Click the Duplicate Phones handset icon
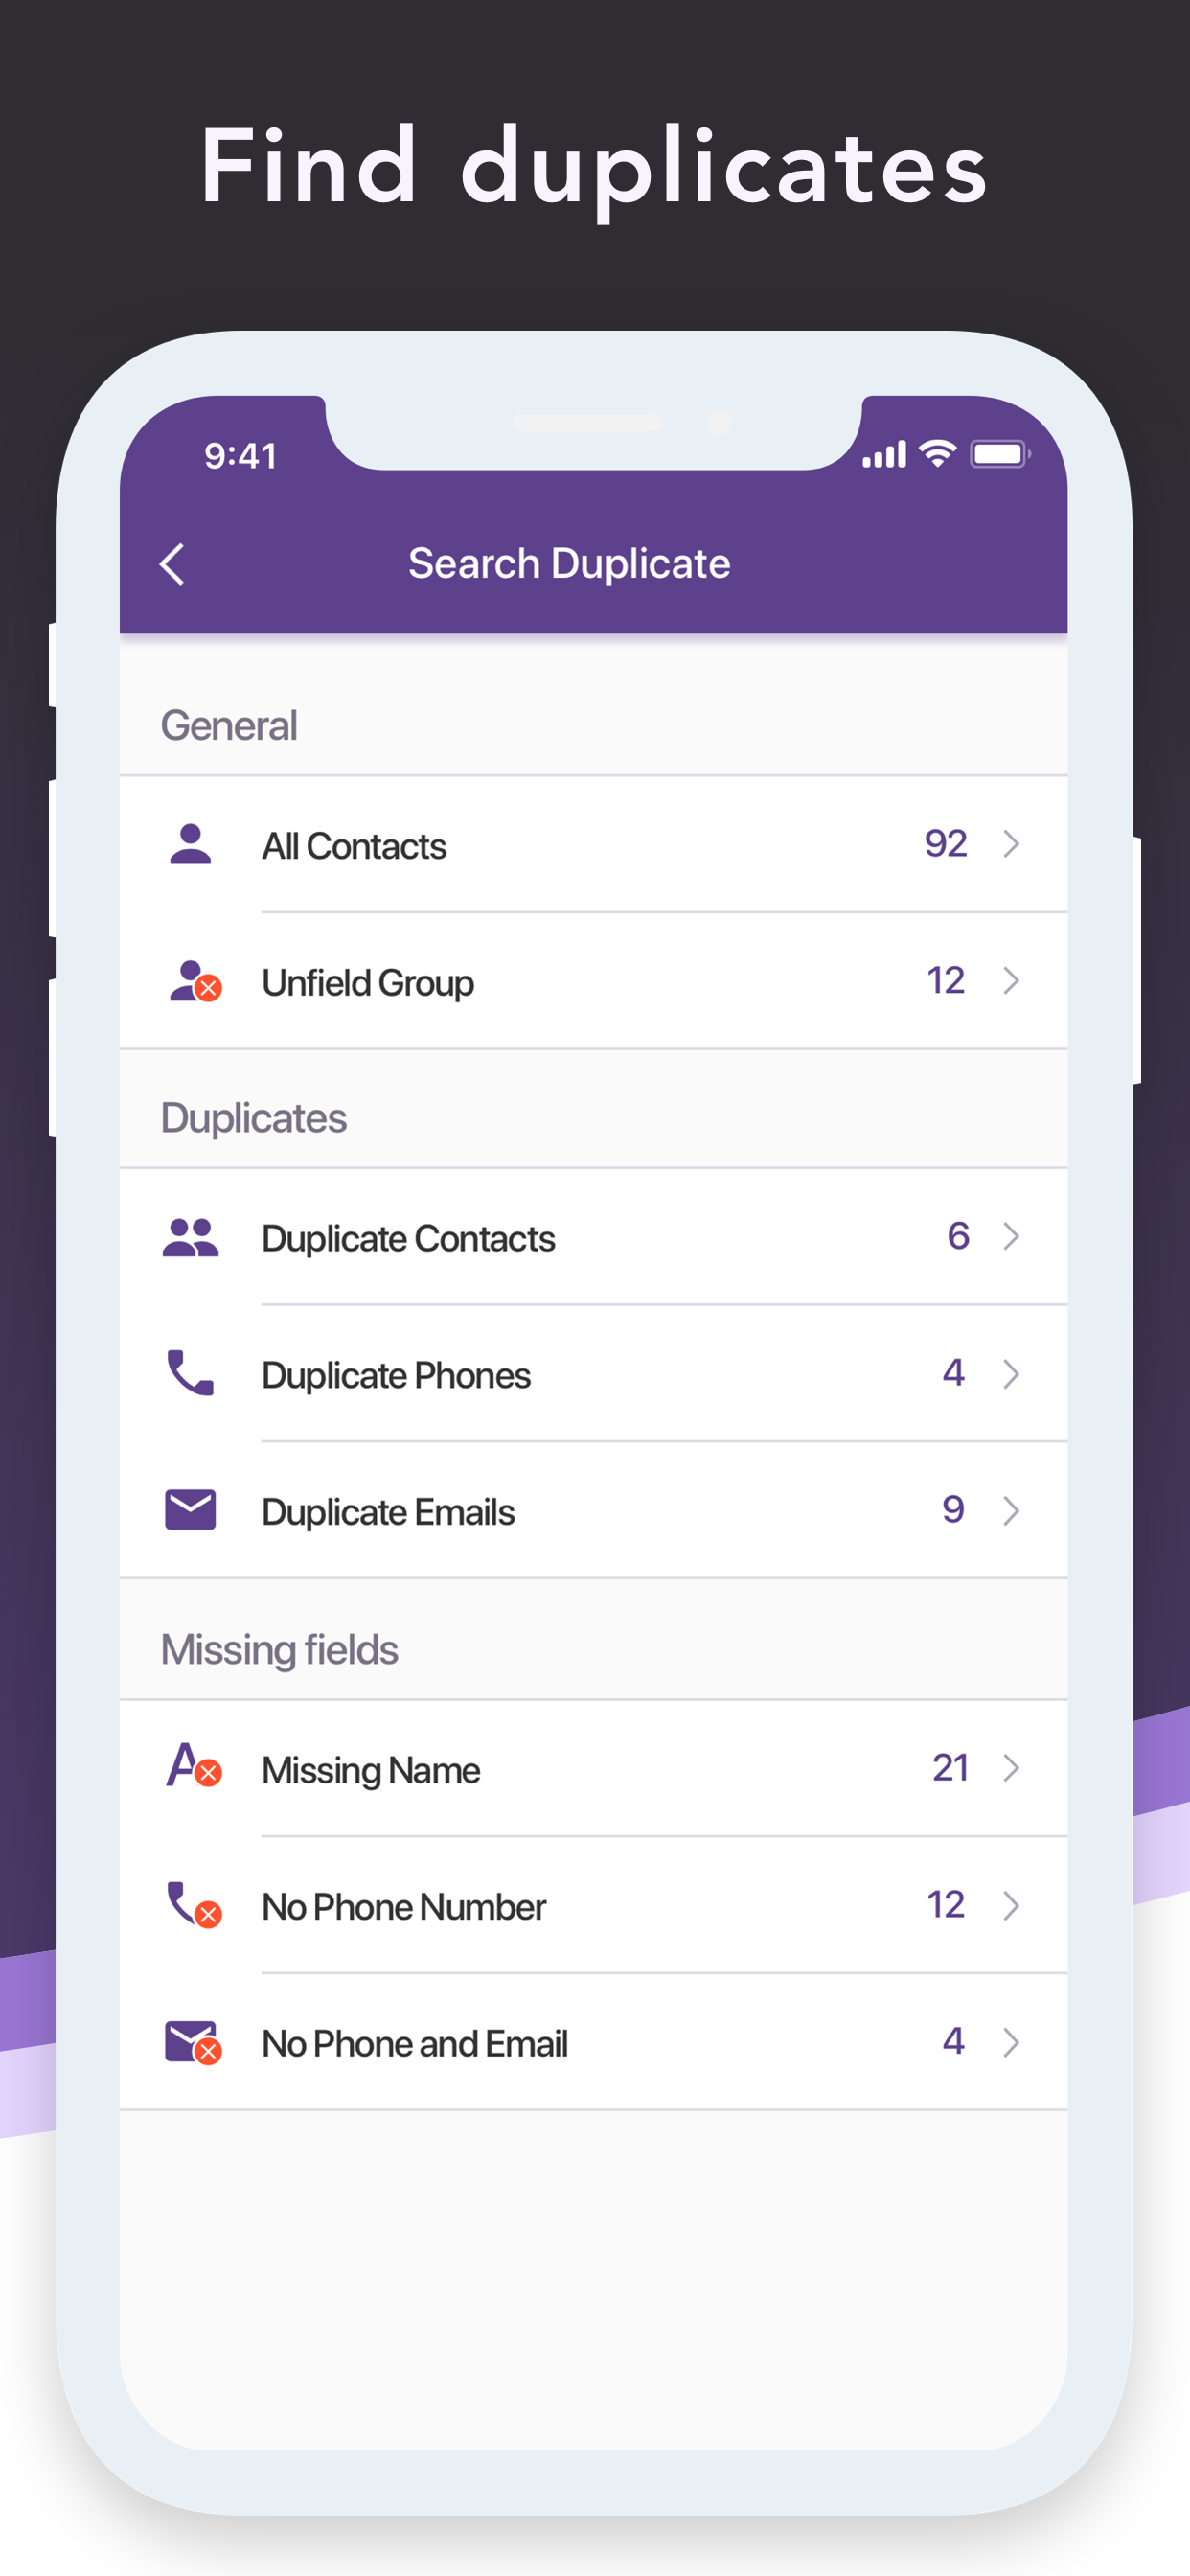Image resolution: width=1190 pixels, height=2576 pixels. point(190,1374)
